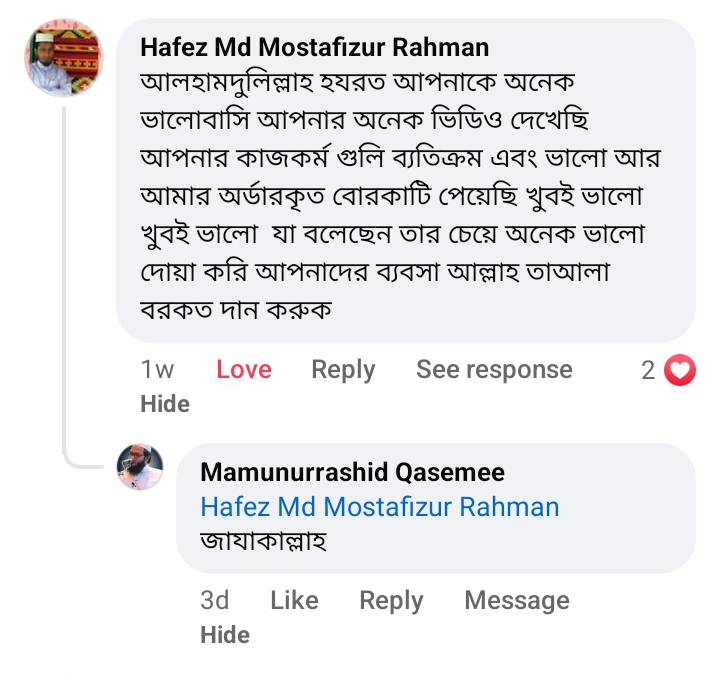The width and height of the screenshot is (720, 674).
Task: Open the blue Hafez Md Mostafizur Rahman mention
Action: point(379,507)
